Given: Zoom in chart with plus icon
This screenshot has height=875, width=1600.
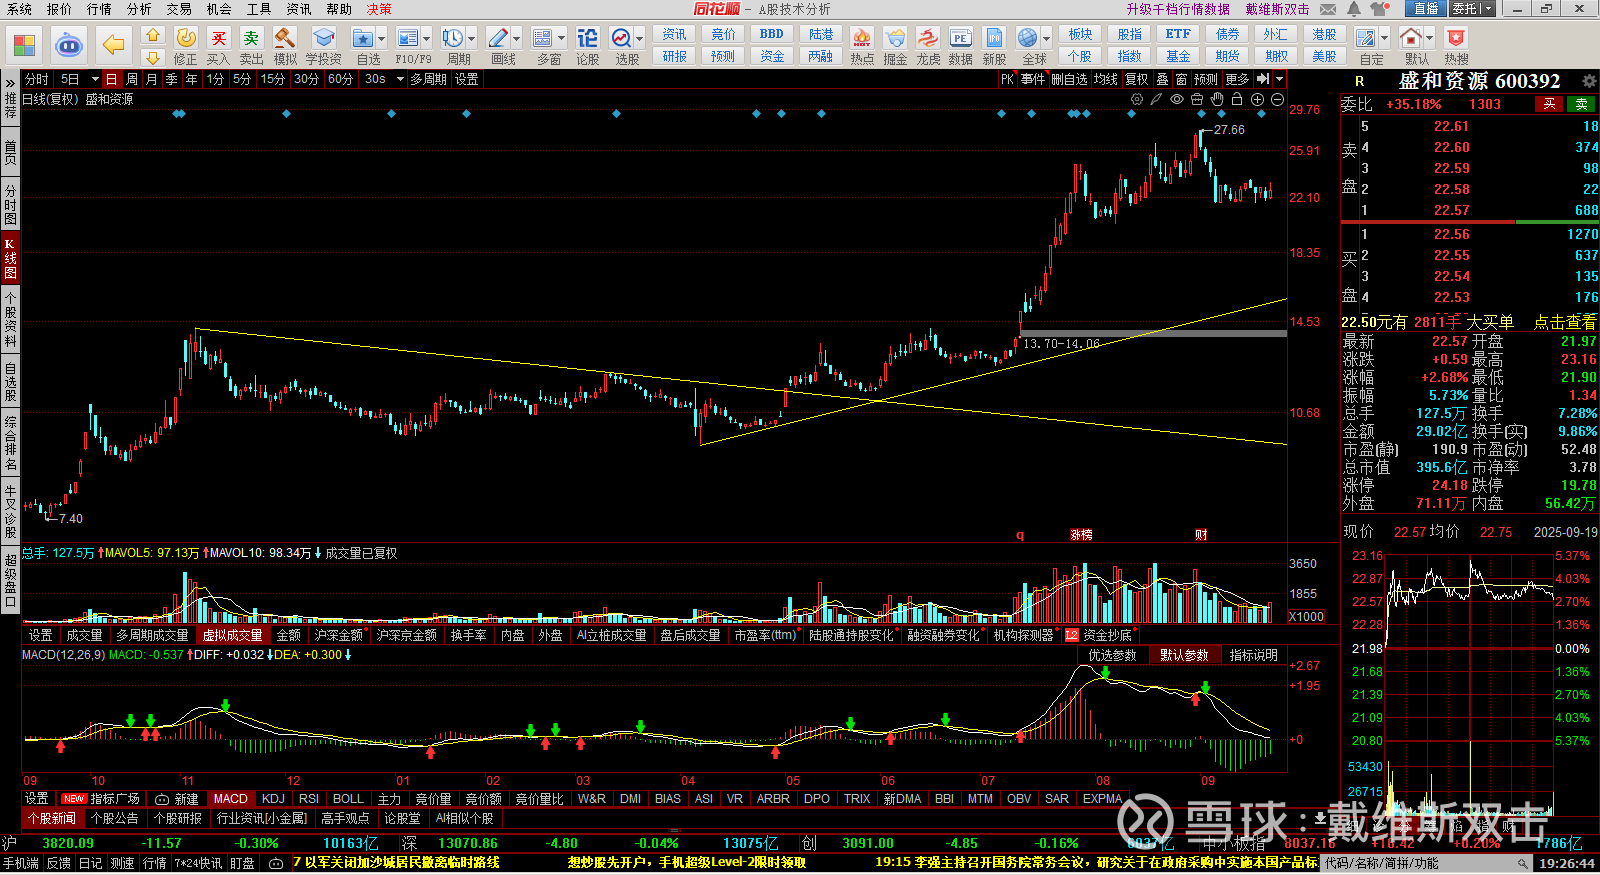Looking at the screenshot, I should point(1257,99).
